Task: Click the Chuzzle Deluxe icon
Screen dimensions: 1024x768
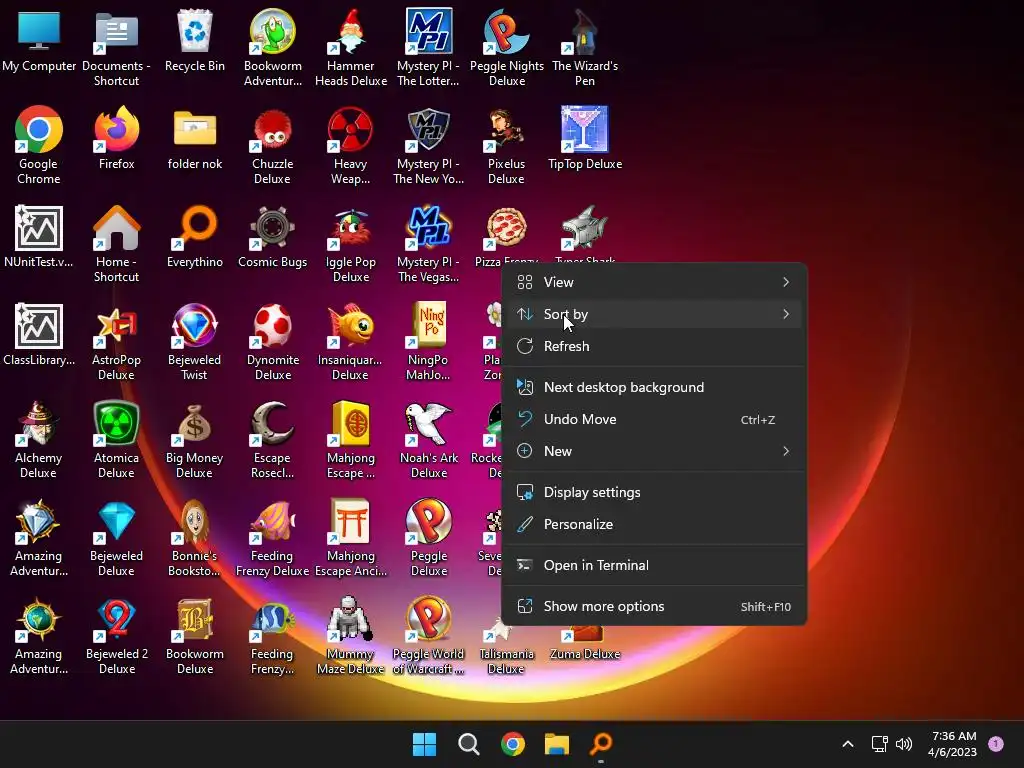Action: click(x=272, y=145)
